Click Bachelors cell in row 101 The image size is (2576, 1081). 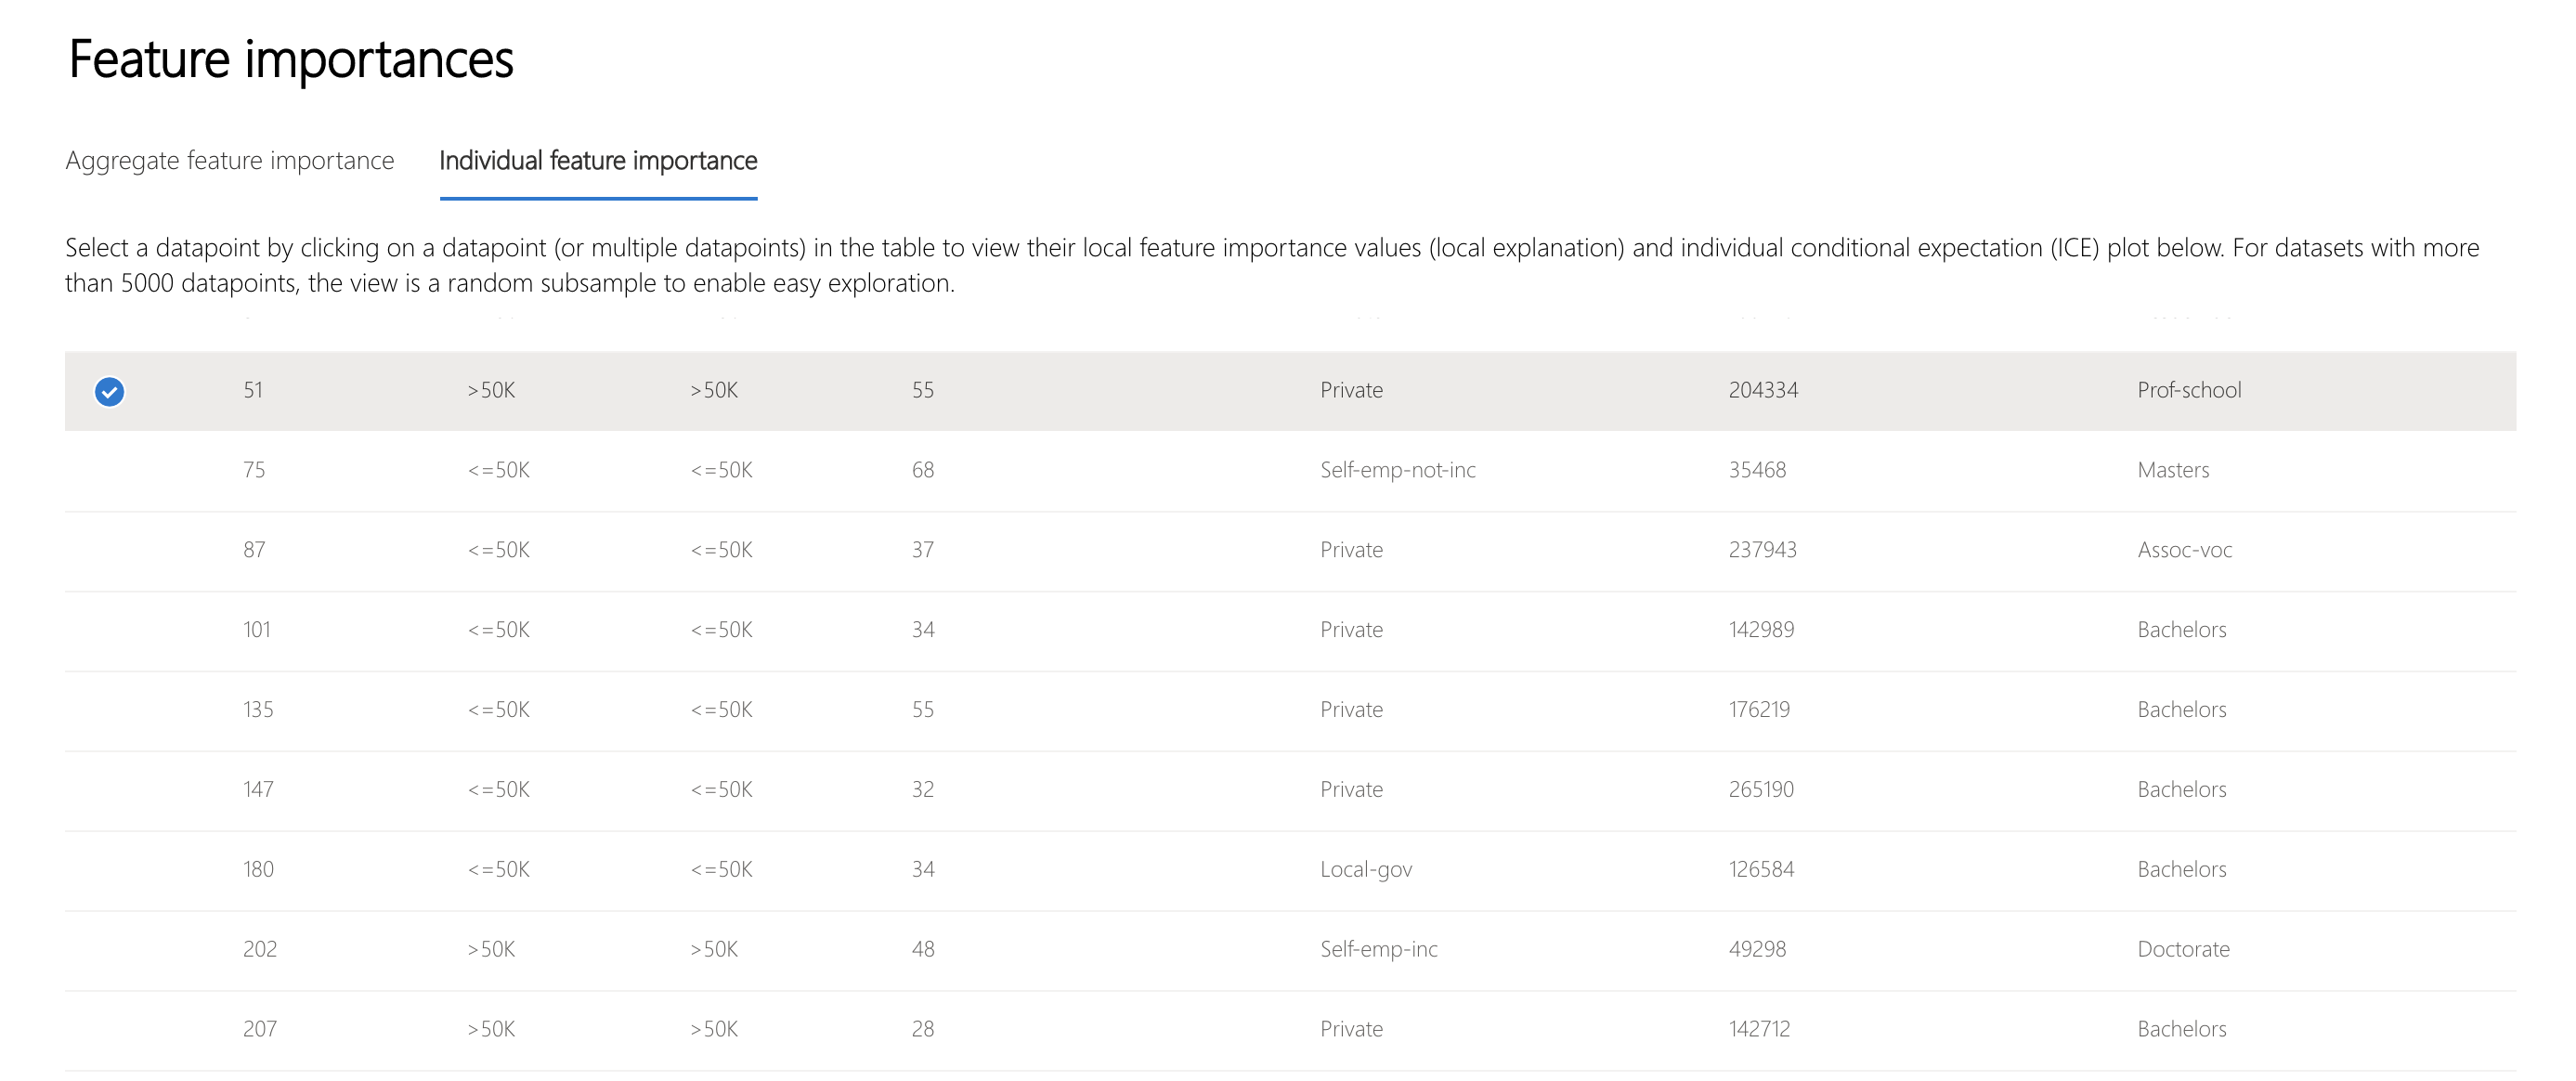2181,630
